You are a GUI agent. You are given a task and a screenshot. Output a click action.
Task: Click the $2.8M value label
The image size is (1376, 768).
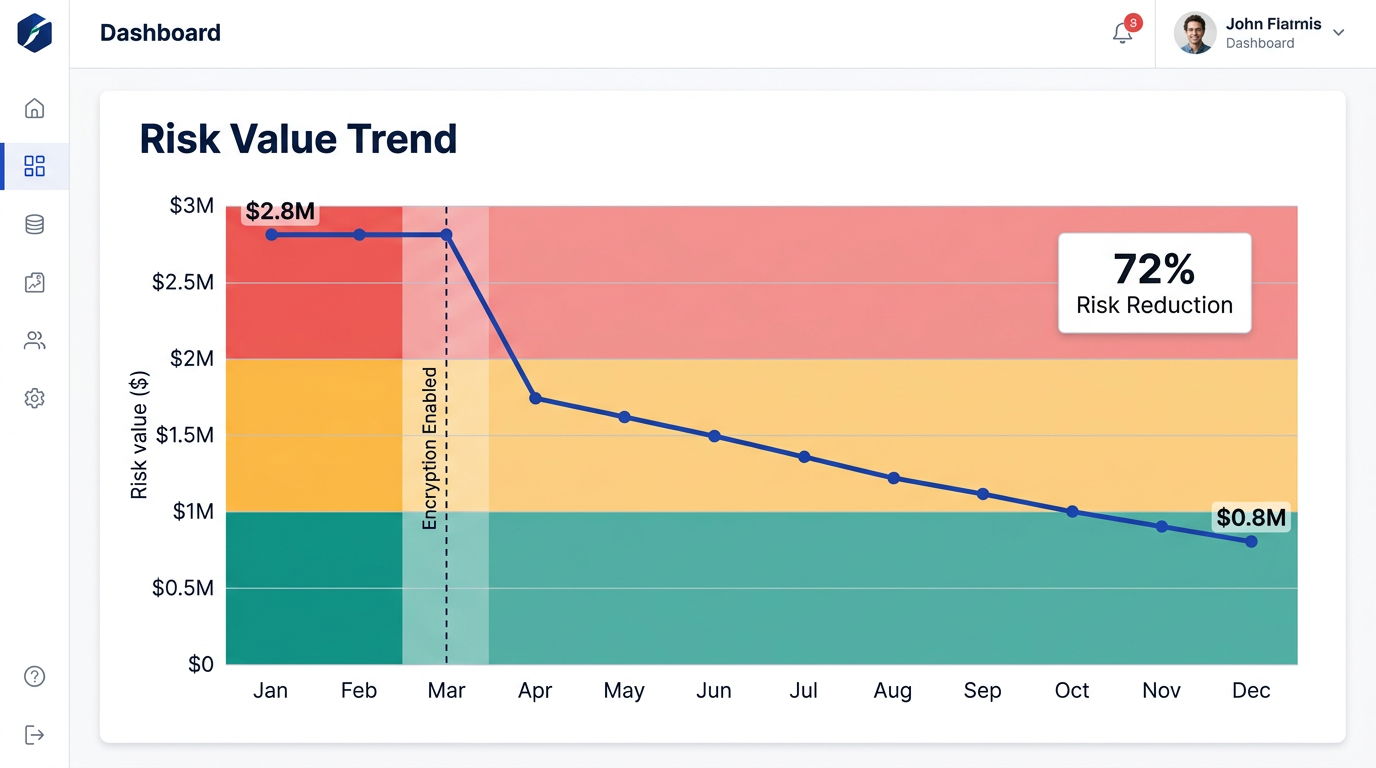click(279, 211)
